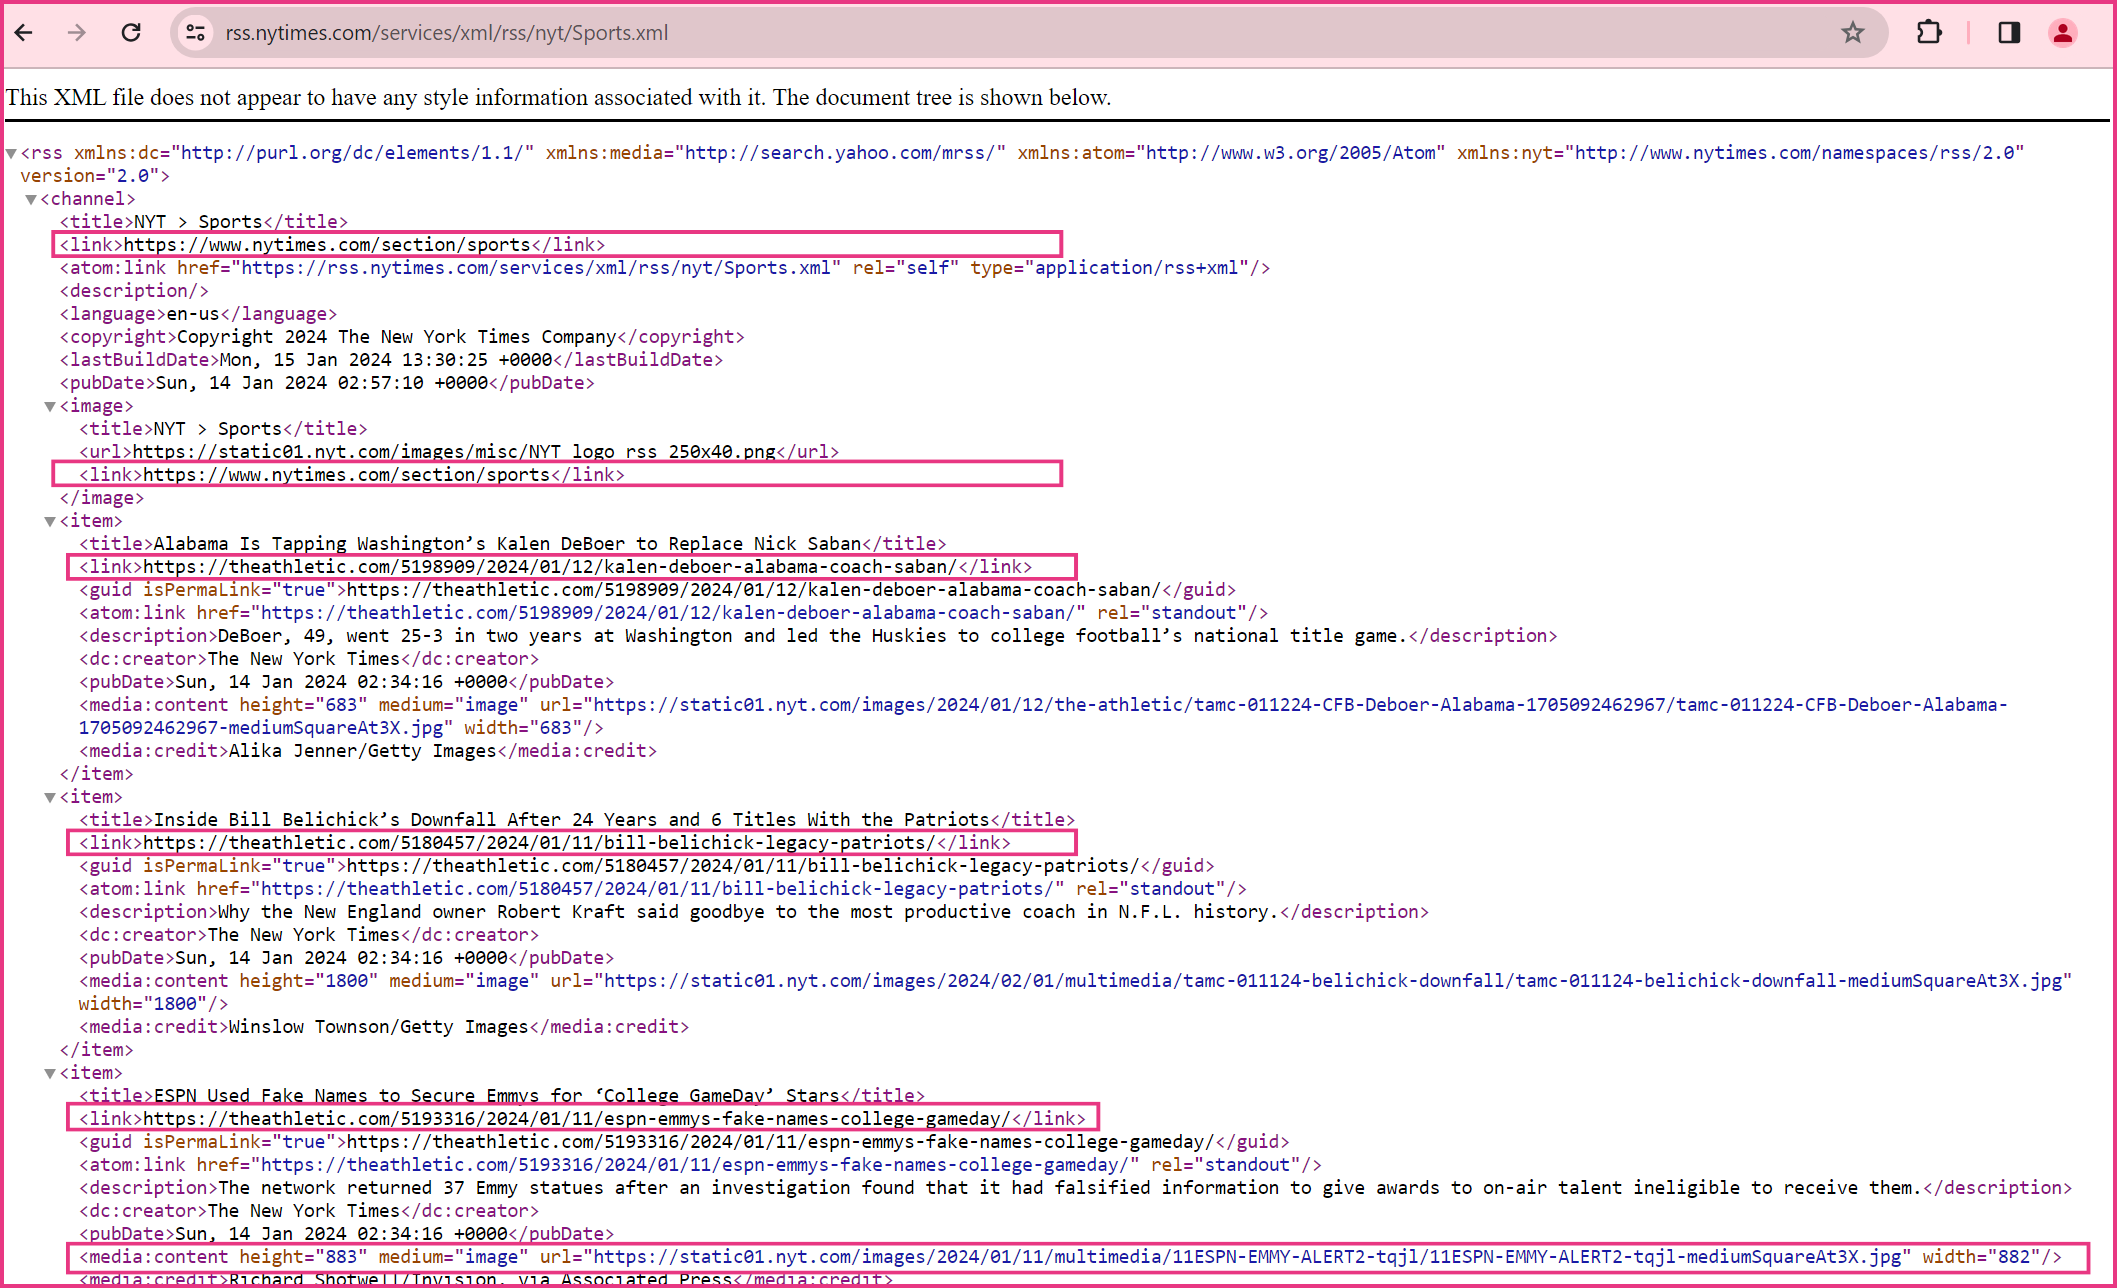
Task: Open the site information icon in the address bar
Action: 196,33
